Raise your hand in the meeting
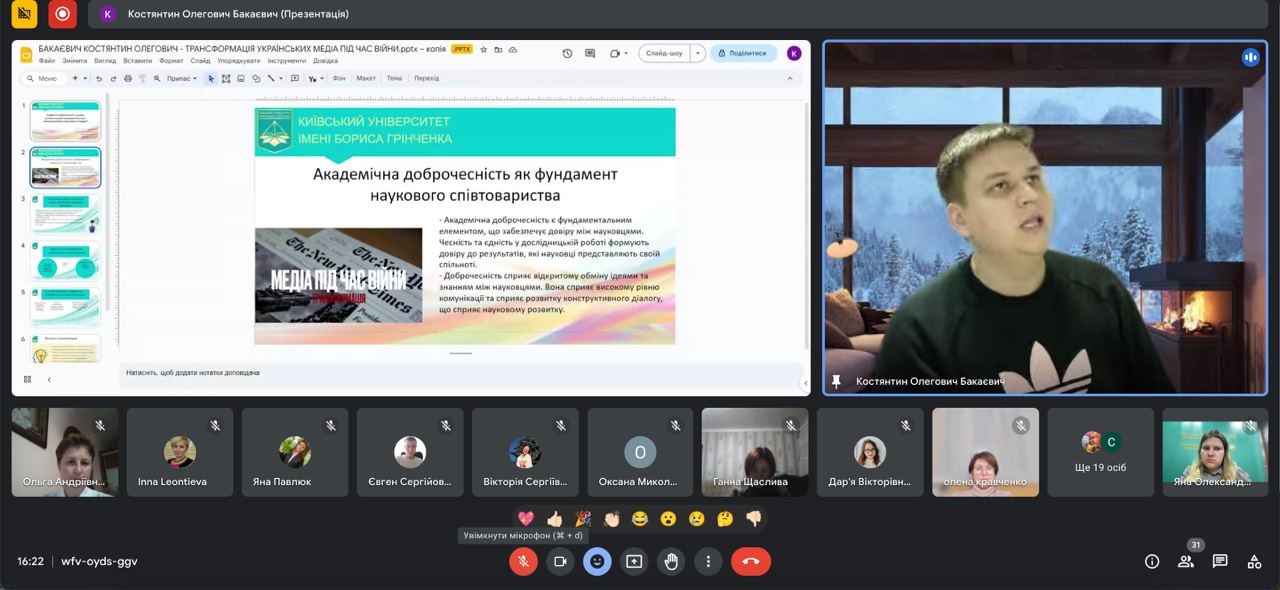 671,562
